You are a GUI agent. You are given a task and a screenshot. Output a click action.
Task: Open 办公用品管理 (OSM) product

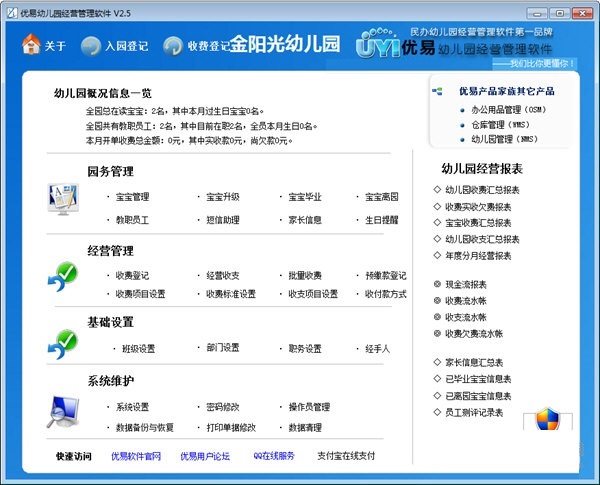tap(509, 110)
